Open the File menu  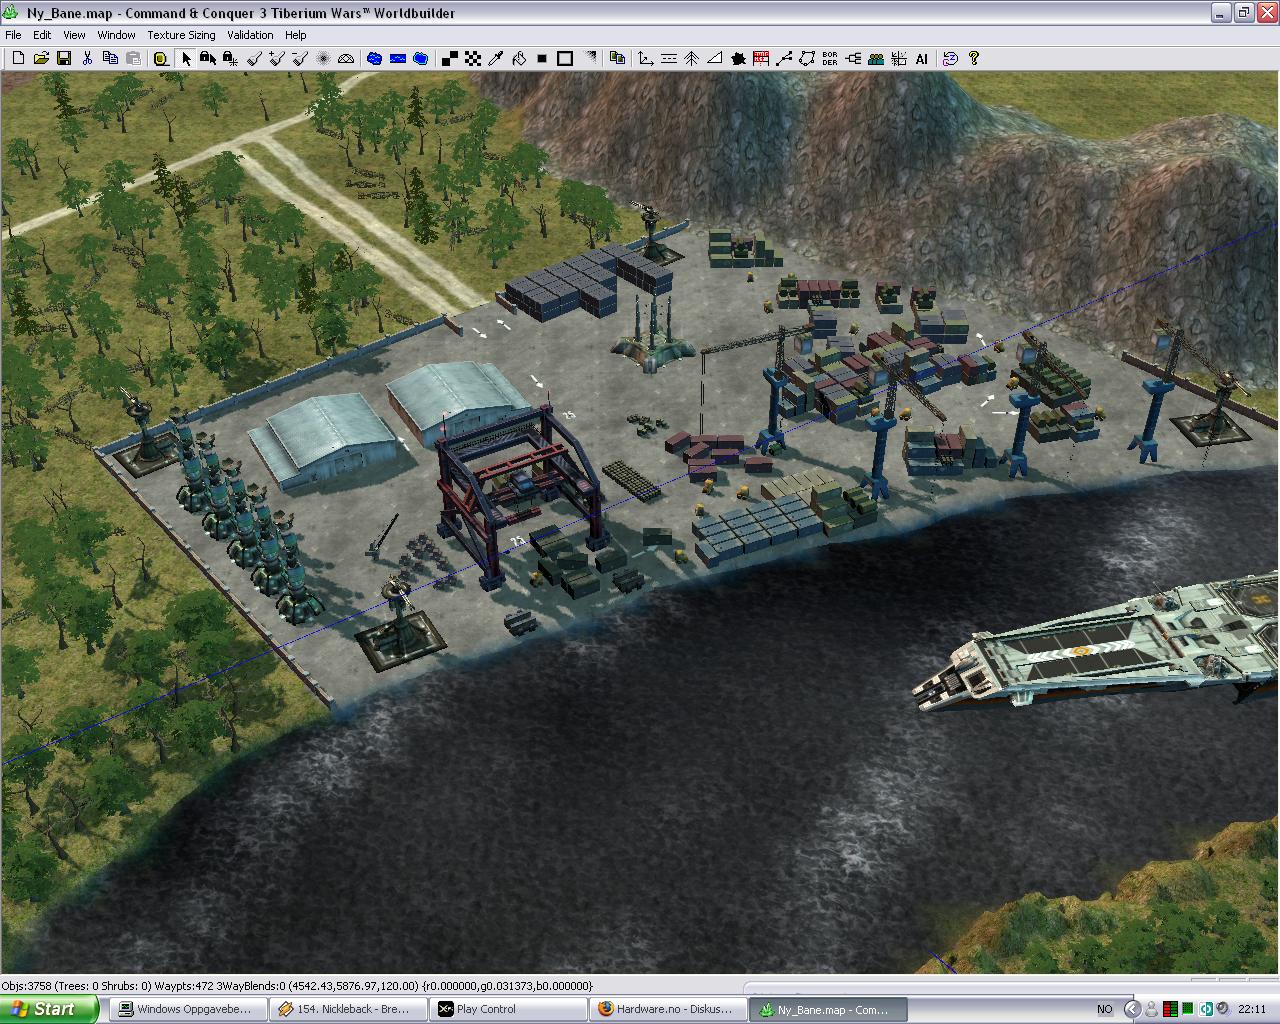coord(13,35)
